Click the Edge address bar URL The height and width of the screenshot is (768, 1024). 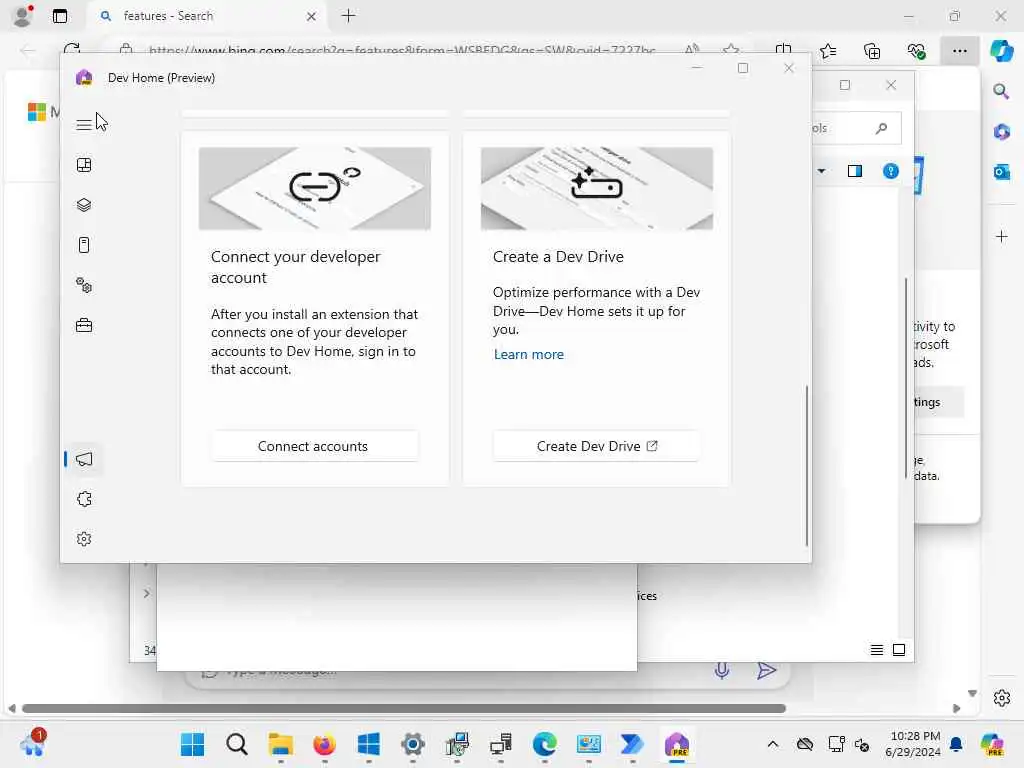[402, 50]
